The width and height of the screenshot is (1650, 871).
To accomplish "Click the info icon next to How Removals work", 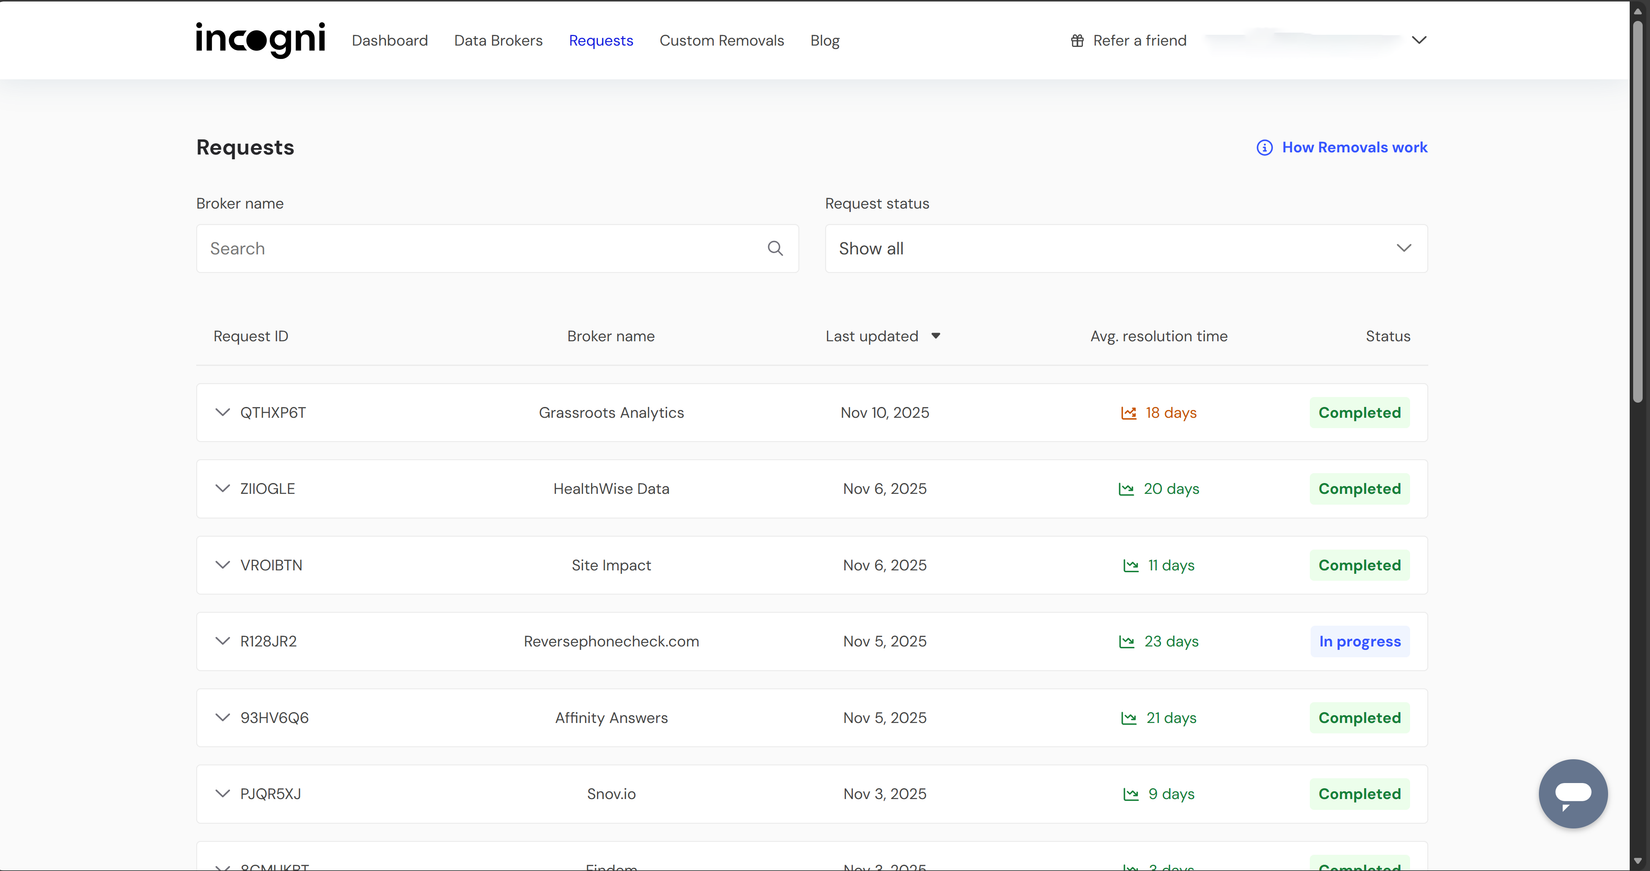I will pyautogui.click(x=1264, y=148).
